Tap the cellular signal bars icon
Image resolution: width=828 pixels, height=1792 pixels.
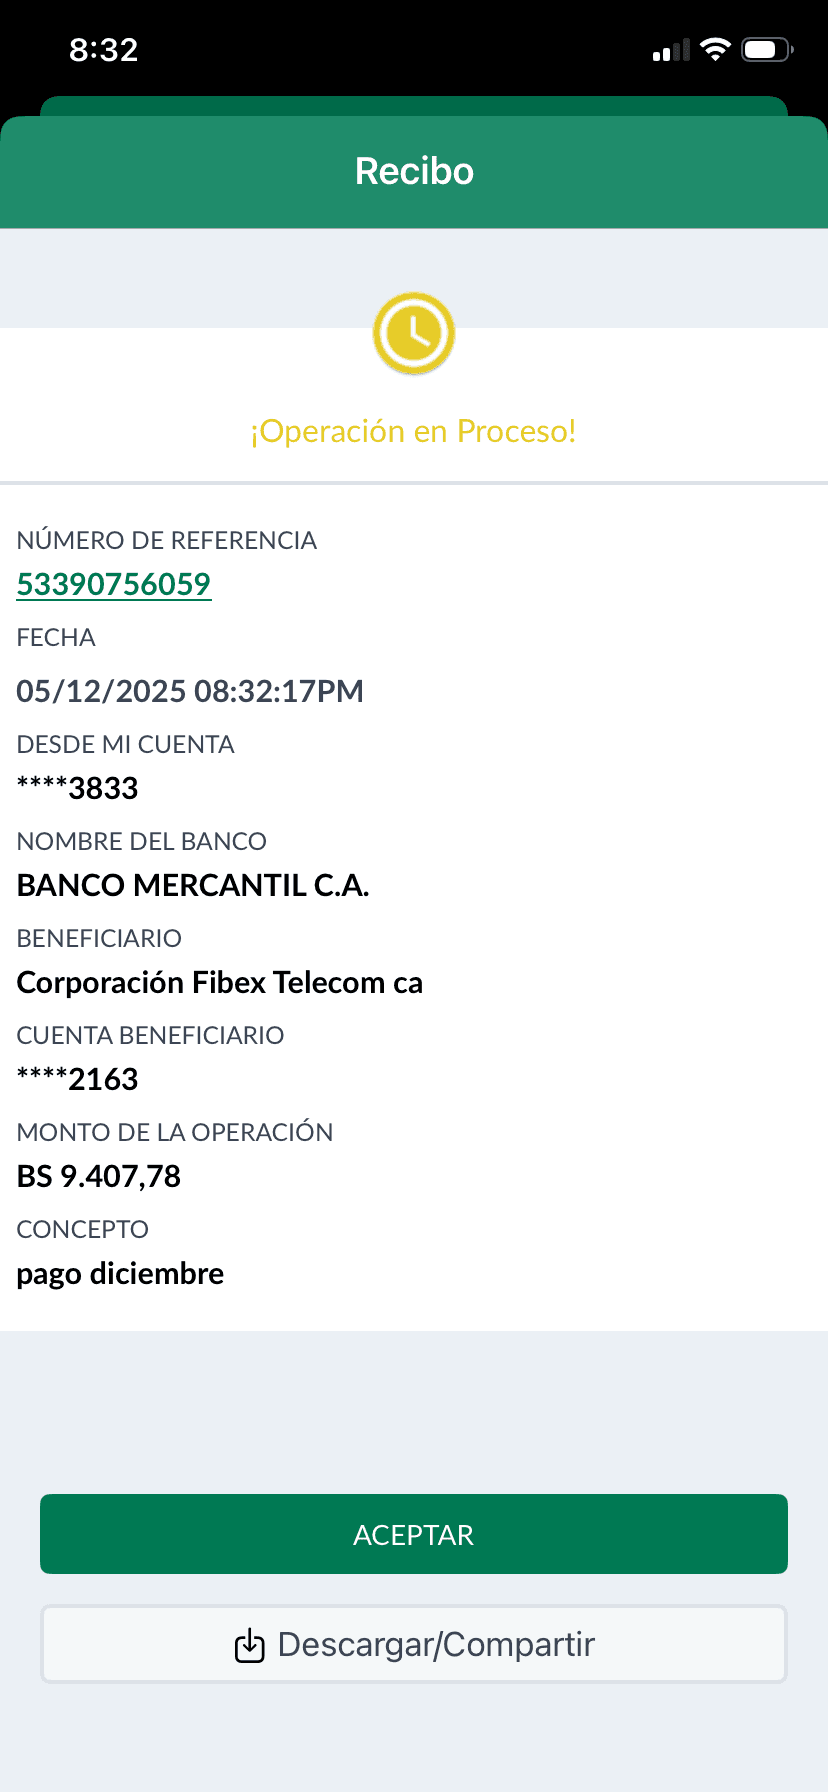click(671, 50)
